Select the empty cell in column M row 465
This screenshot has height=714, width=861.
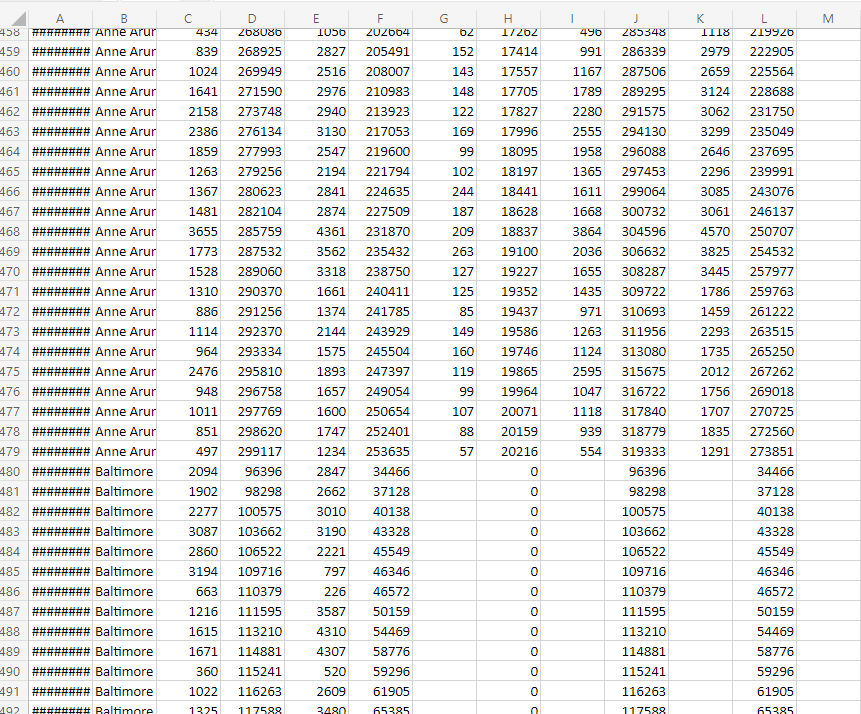click(x=827, y=171)
